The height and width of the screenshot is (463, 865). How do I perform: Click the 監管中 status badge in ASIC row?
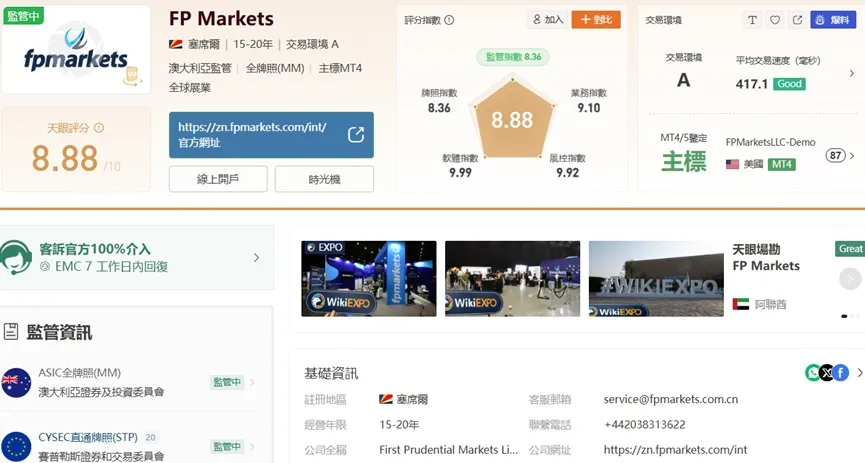click(x=227, y=382)
